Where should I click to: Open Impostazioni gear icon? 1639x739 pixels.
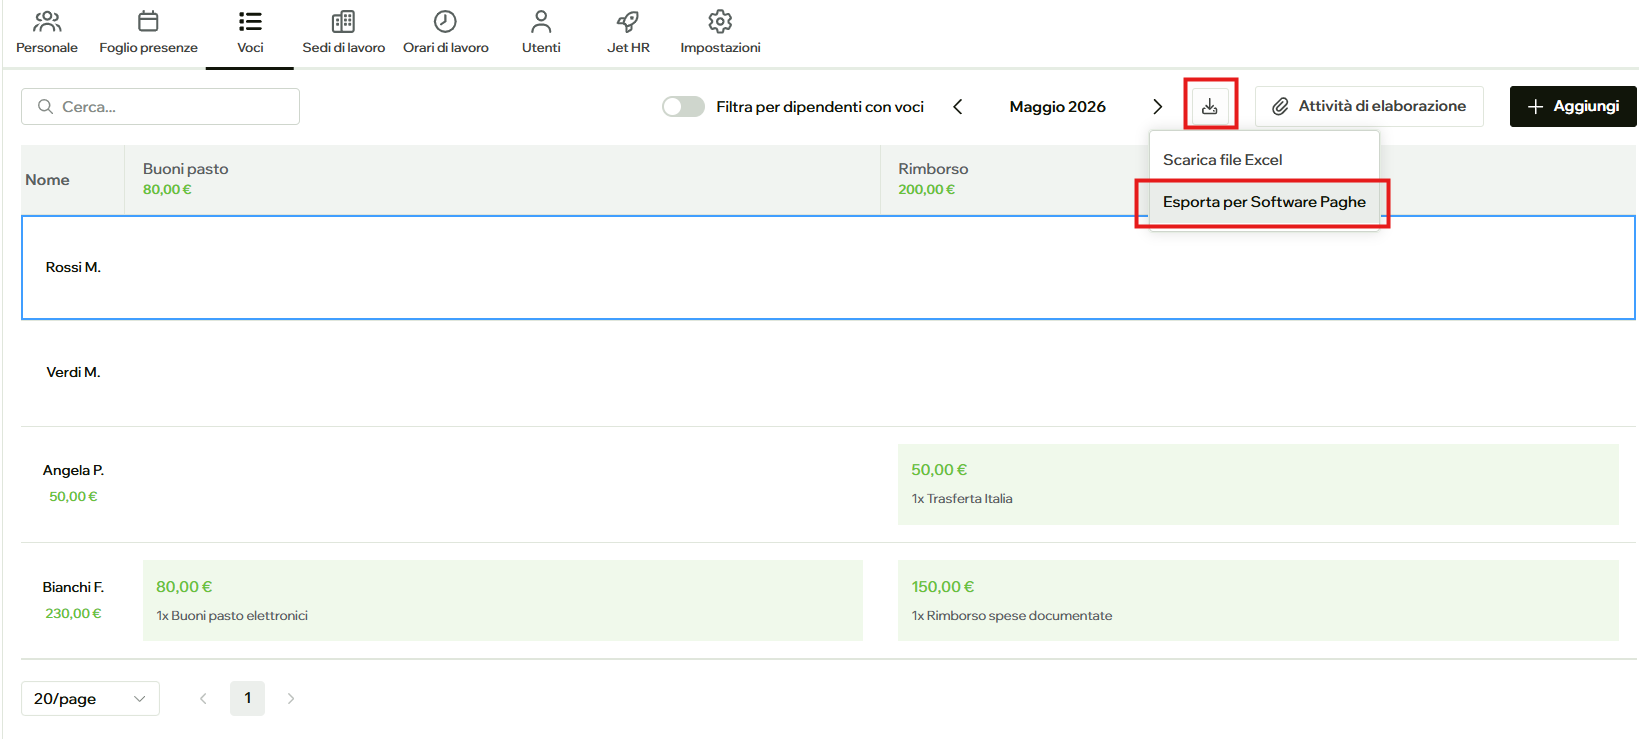tap(720, 21)
